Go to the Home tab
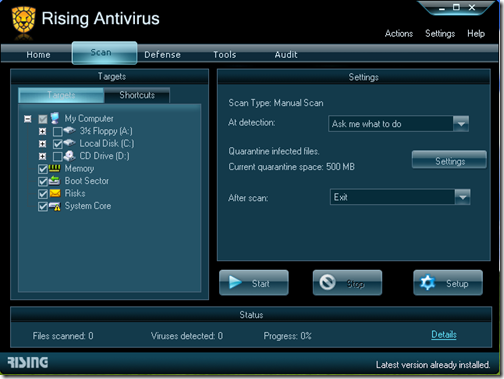 (x=38, y=55)
